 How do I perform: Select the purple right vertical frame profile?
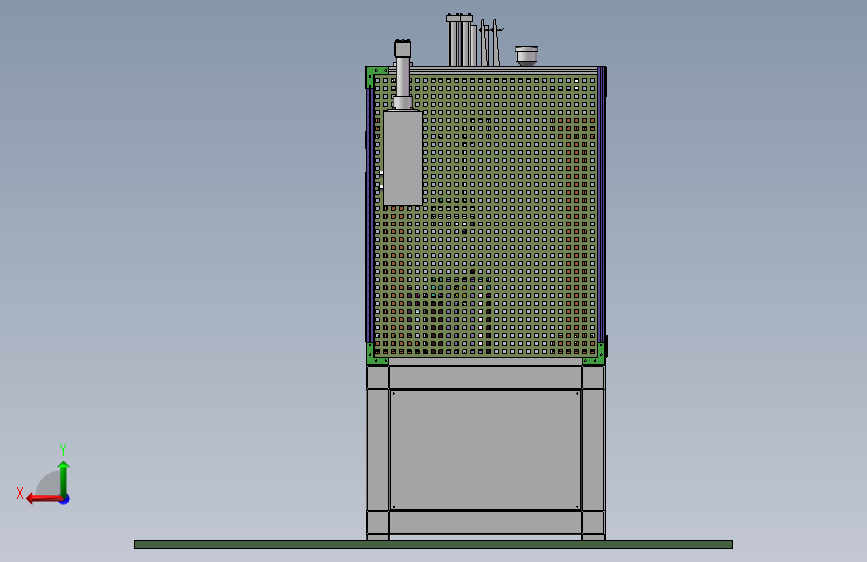point(602,205)
